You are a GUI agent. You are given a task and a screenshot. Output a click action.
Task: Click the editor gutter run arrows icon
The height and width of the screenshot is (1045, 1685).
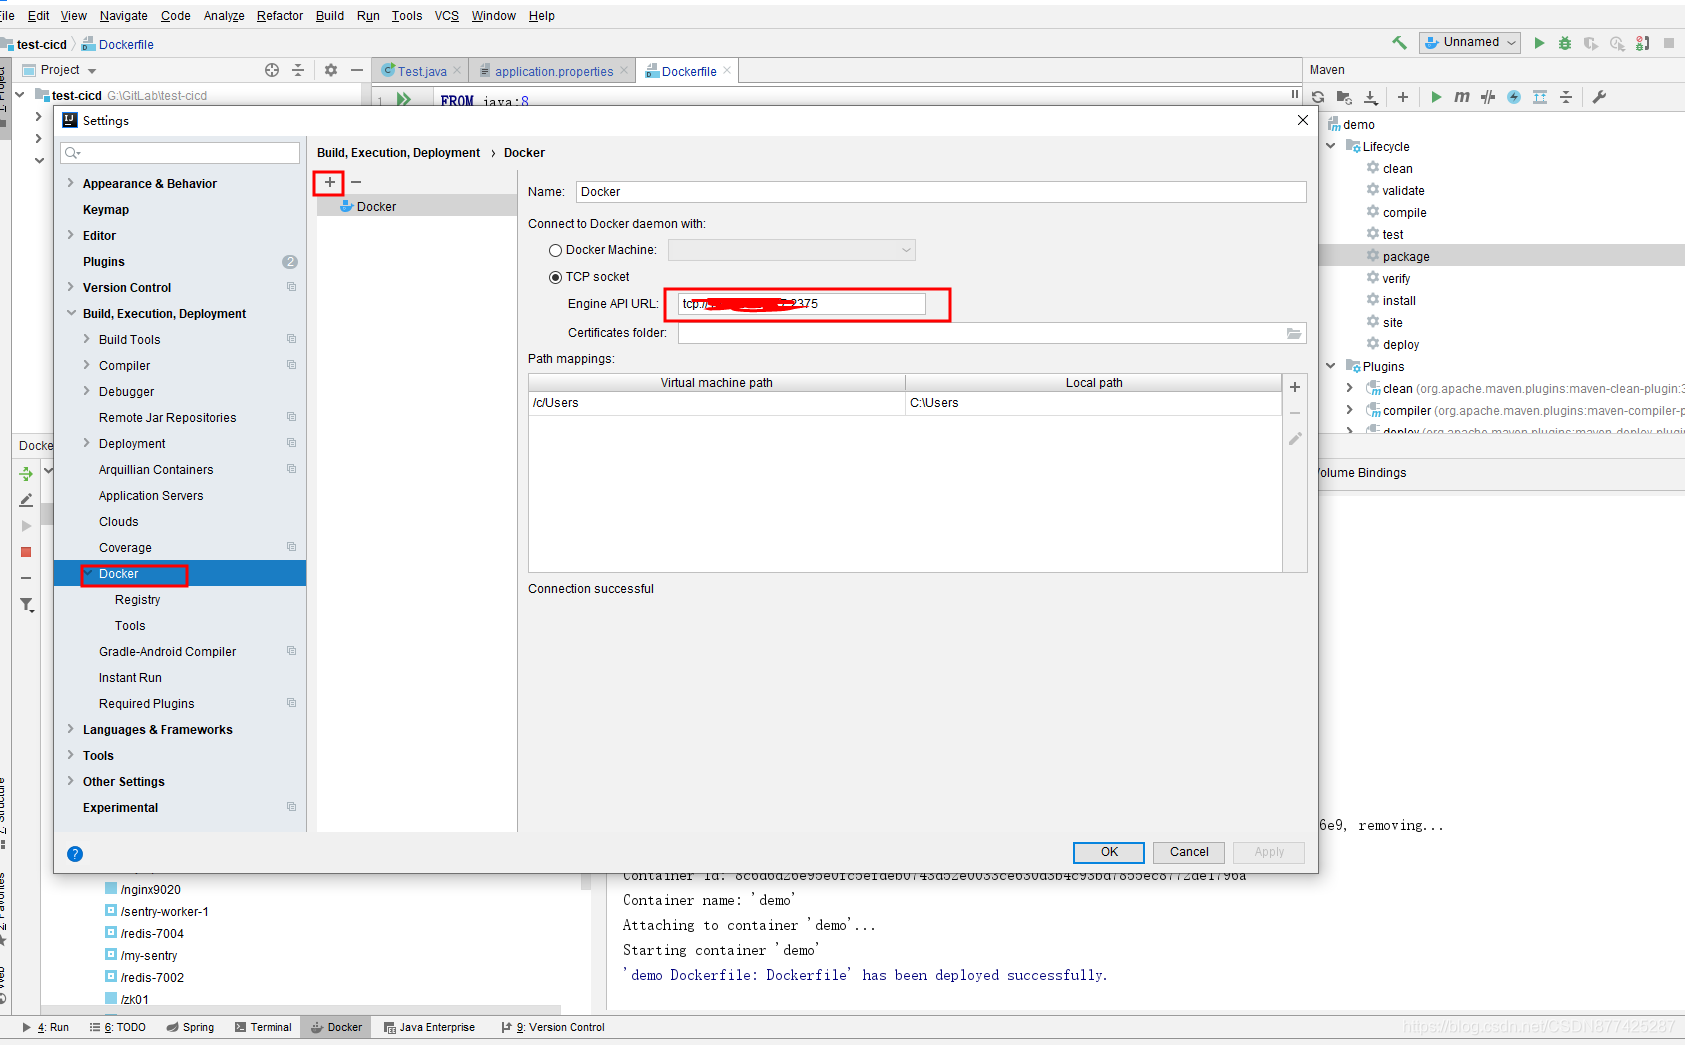(x=404, y=99)
